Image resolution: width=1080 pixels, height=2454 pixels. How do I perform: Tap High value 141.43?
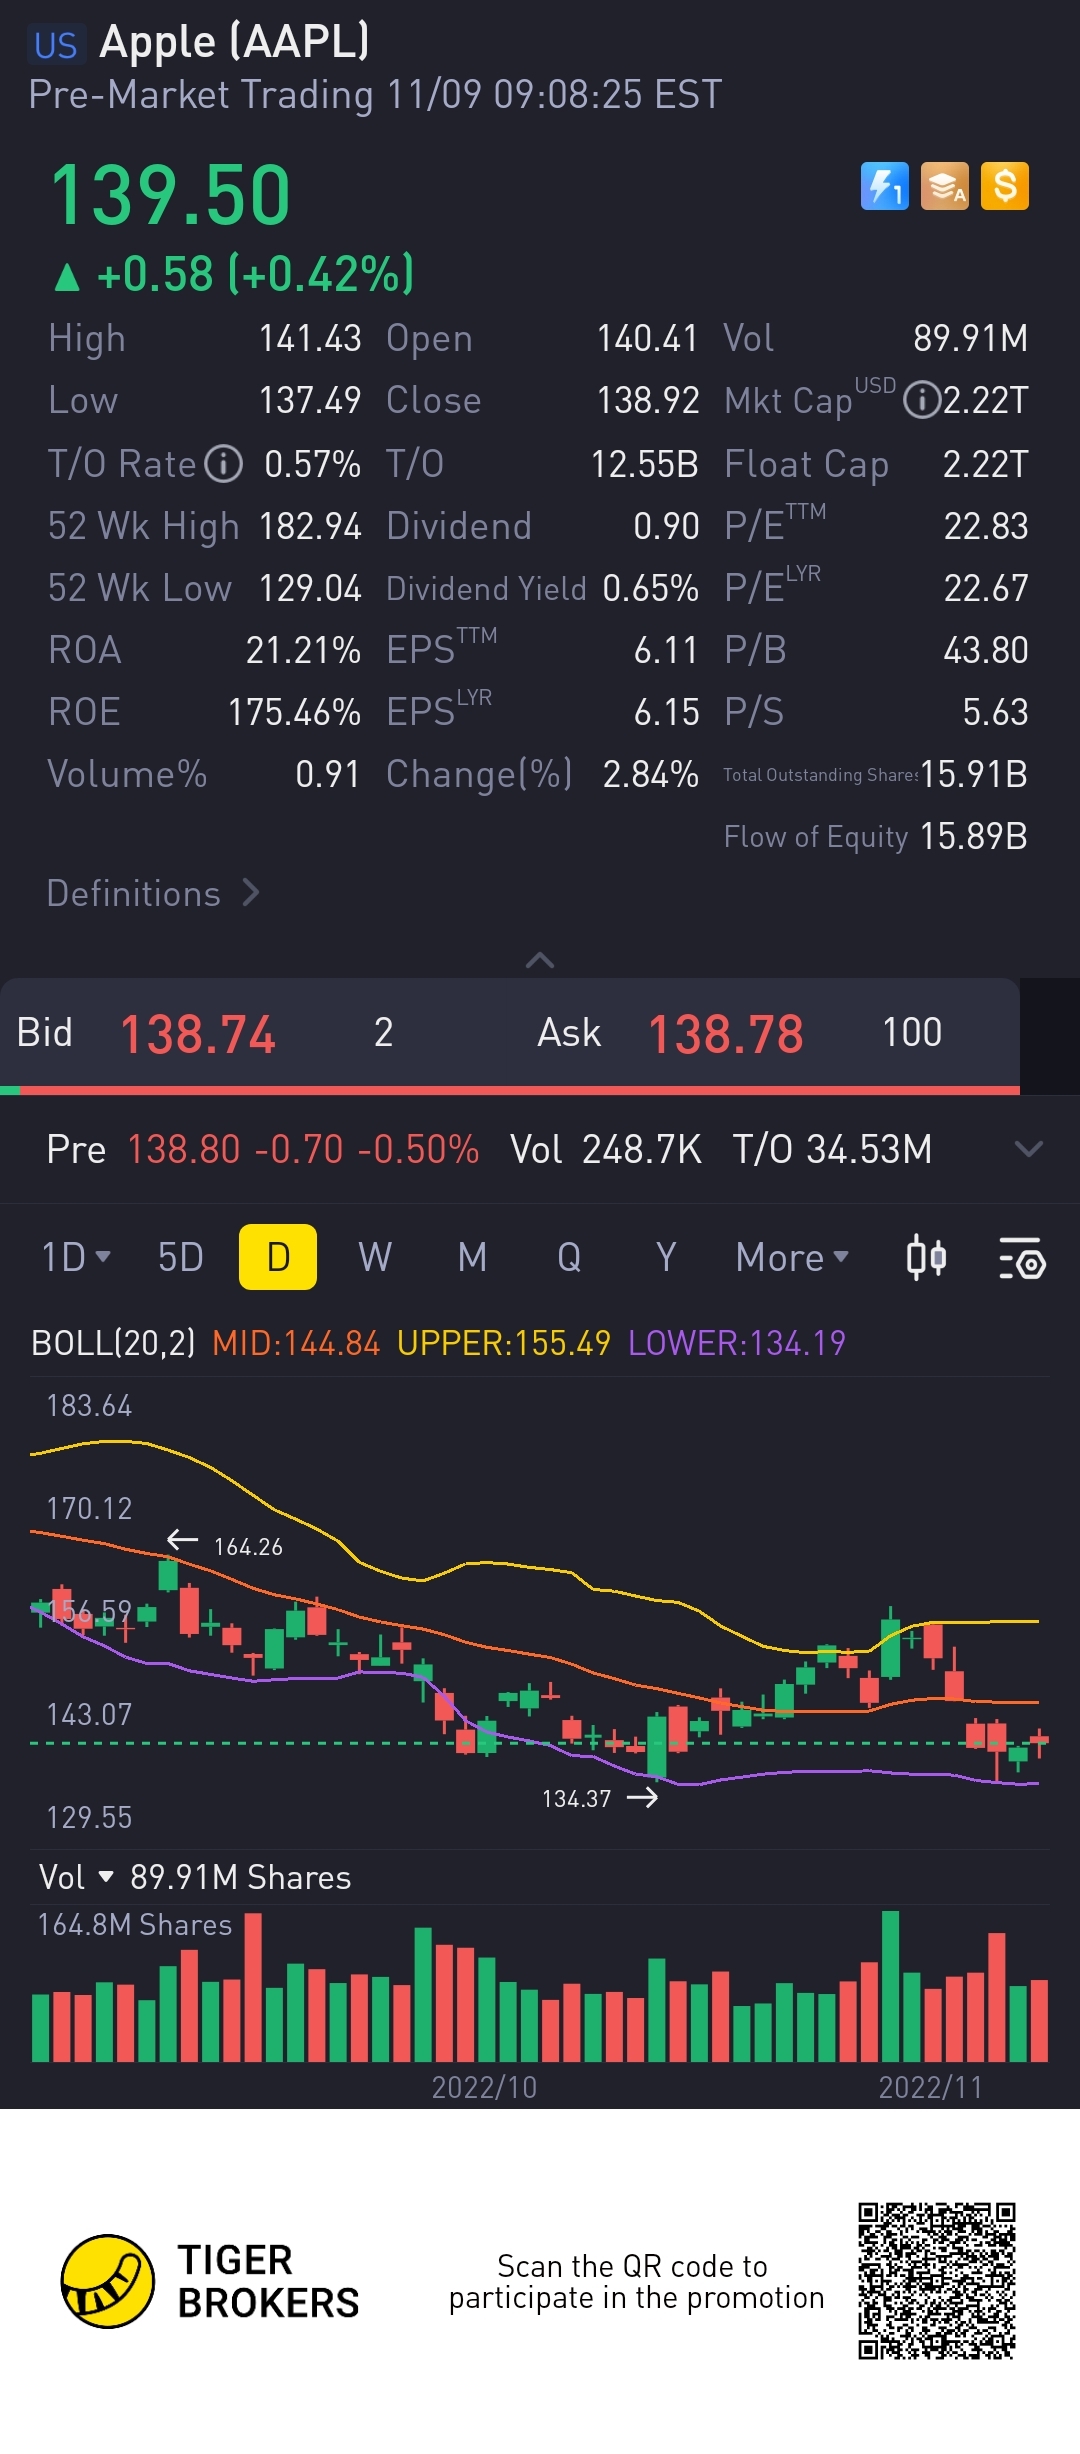310,339
